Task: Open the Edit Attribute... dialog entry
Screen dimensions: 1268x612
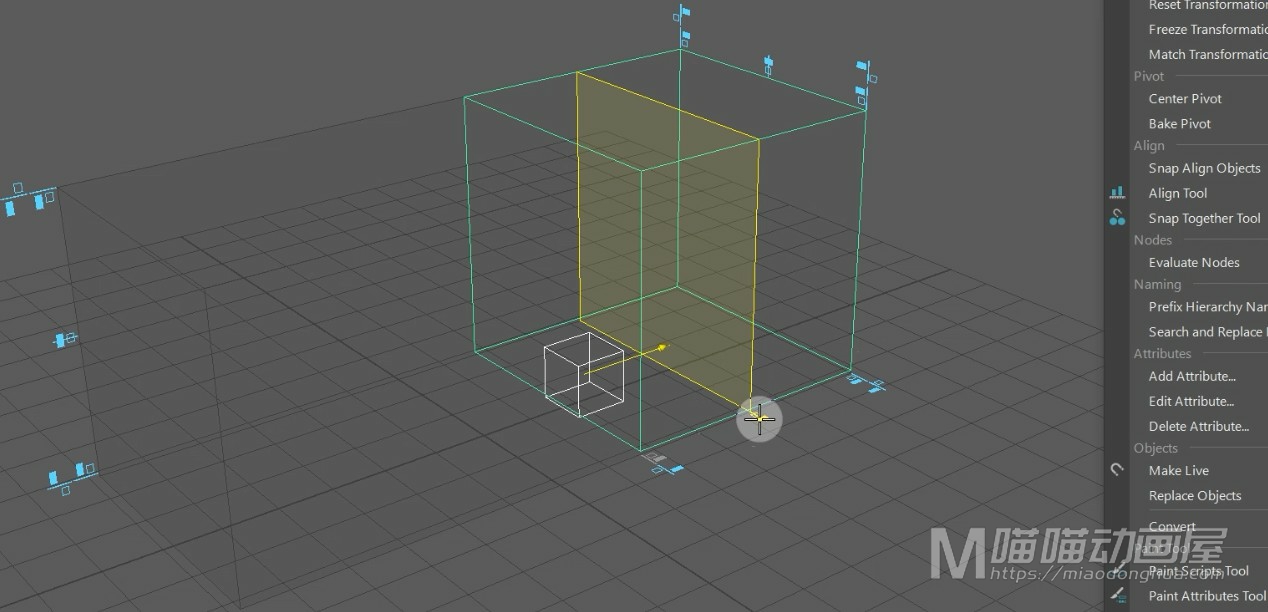Action: tap(1191, 401)
